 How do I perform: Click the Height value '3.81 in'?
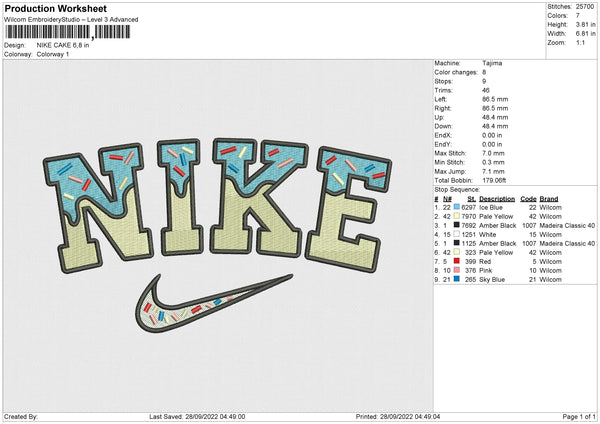585,24
